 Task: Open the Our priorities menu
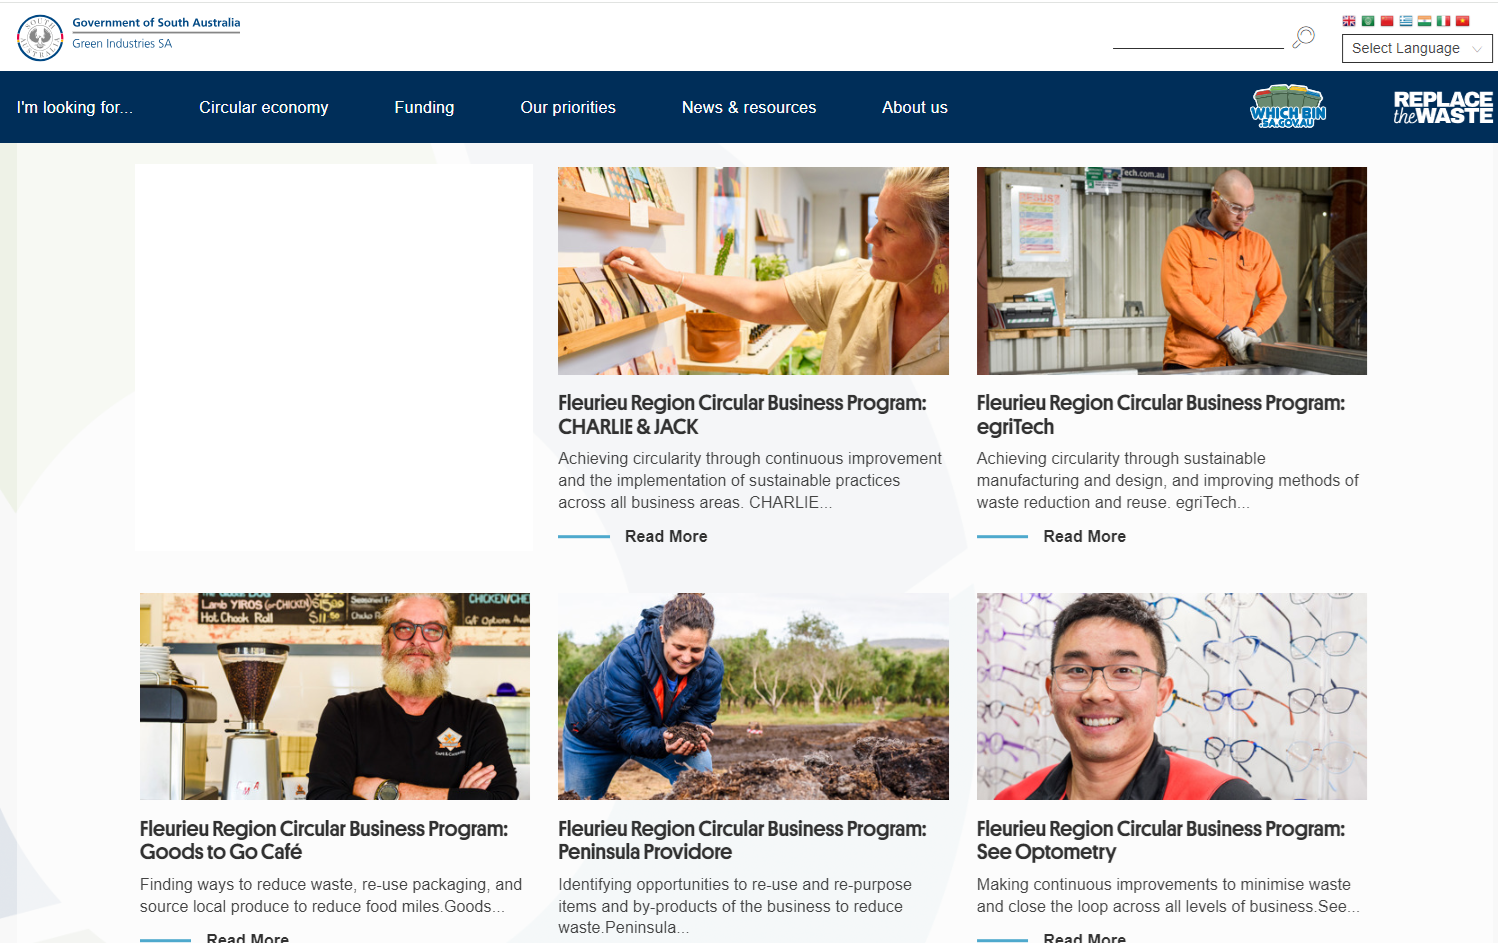pos(568,107)
